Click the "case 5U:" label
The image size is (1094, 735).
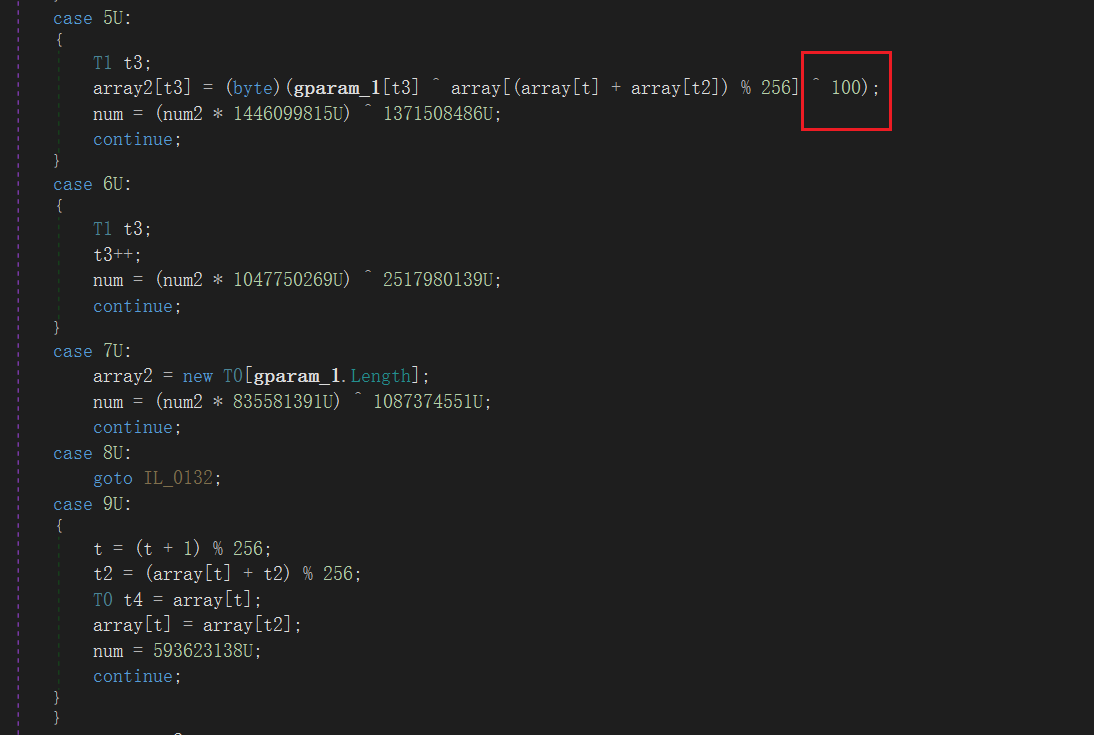point(92,18)
